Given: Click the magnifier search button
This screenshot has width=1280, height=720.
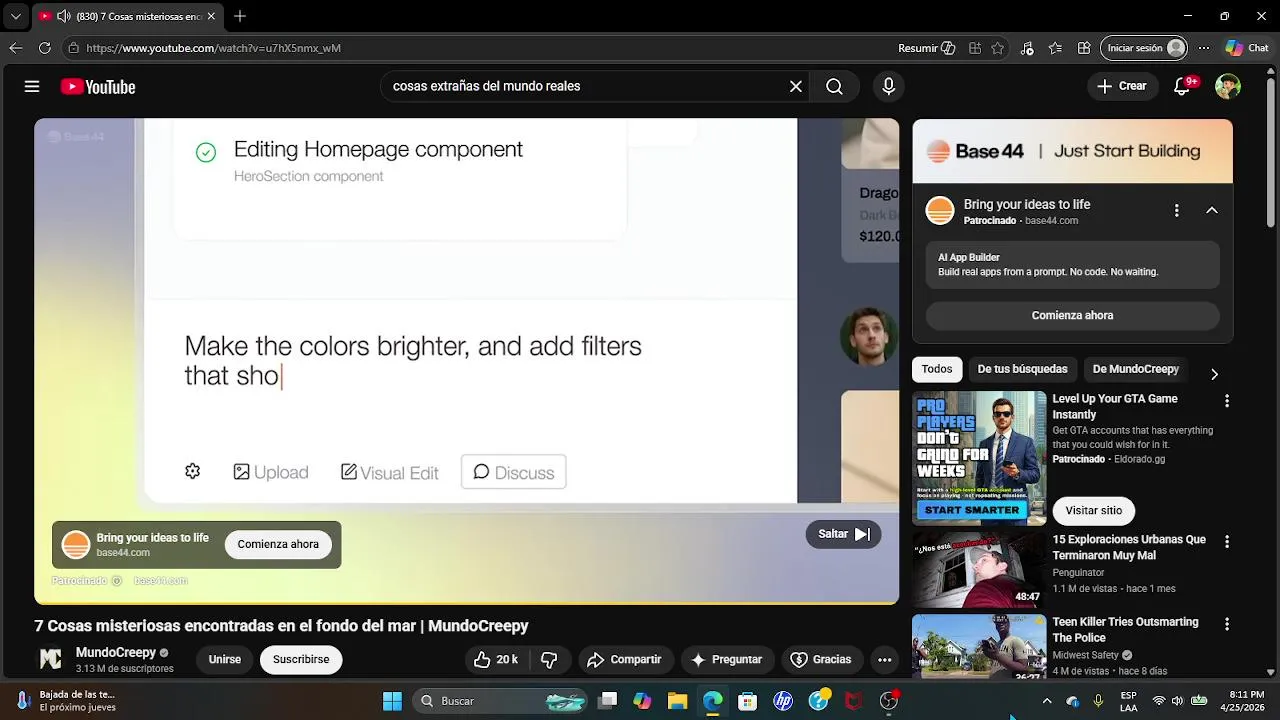Looking at the screenshot, I should coord(834,87).
